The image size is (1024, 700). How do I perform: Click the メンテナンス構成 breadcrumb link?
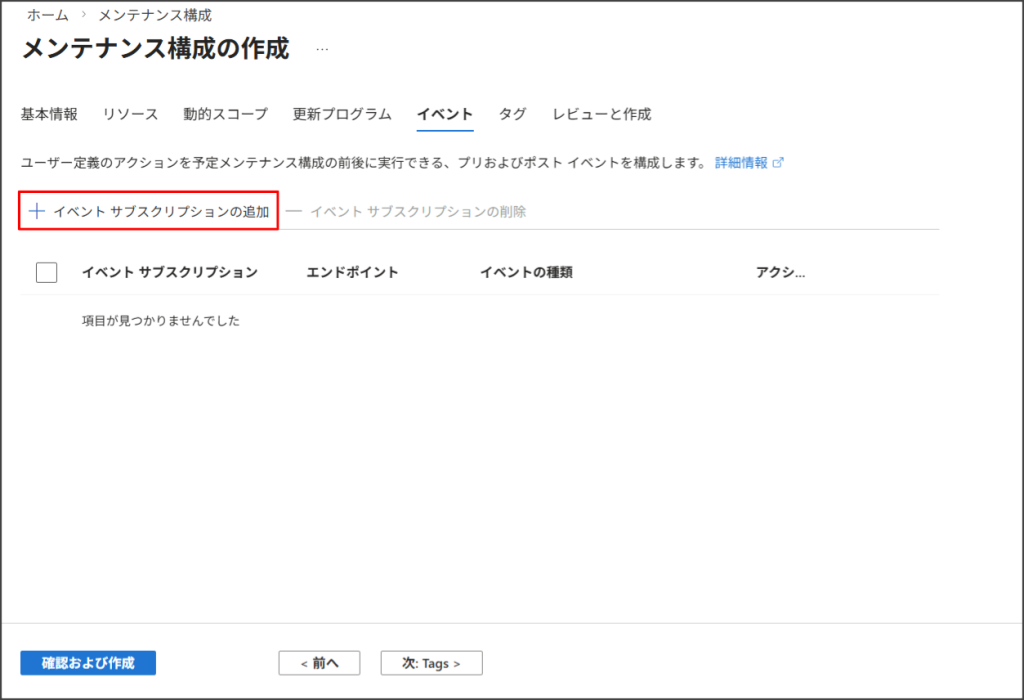(x=155, y=15)
